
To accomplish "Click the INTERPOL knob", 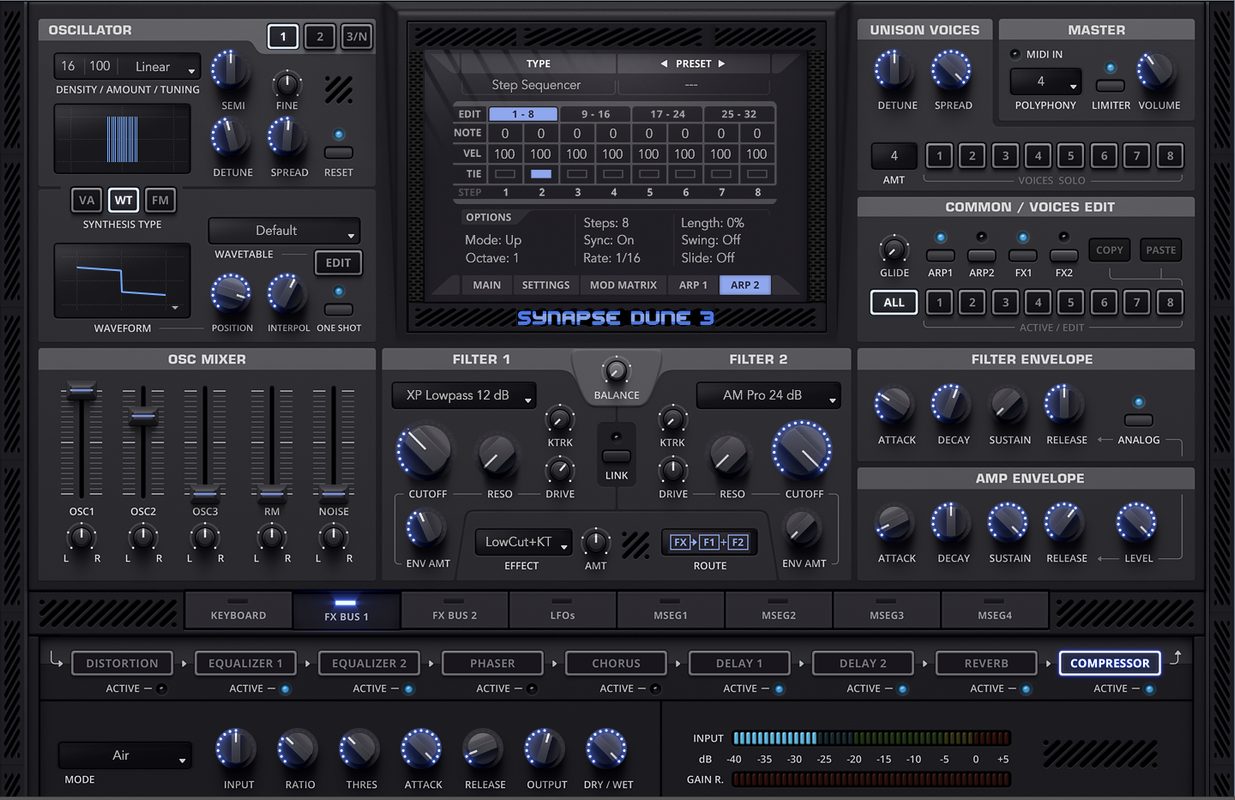I will coord(288,296).
